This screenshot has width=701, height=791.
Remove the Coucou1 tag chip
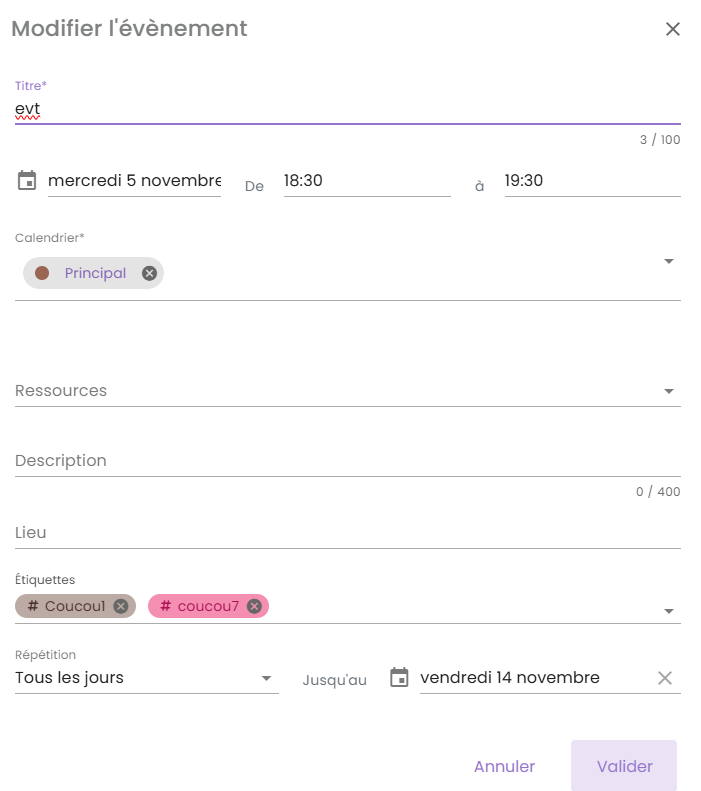click(121, 606)
